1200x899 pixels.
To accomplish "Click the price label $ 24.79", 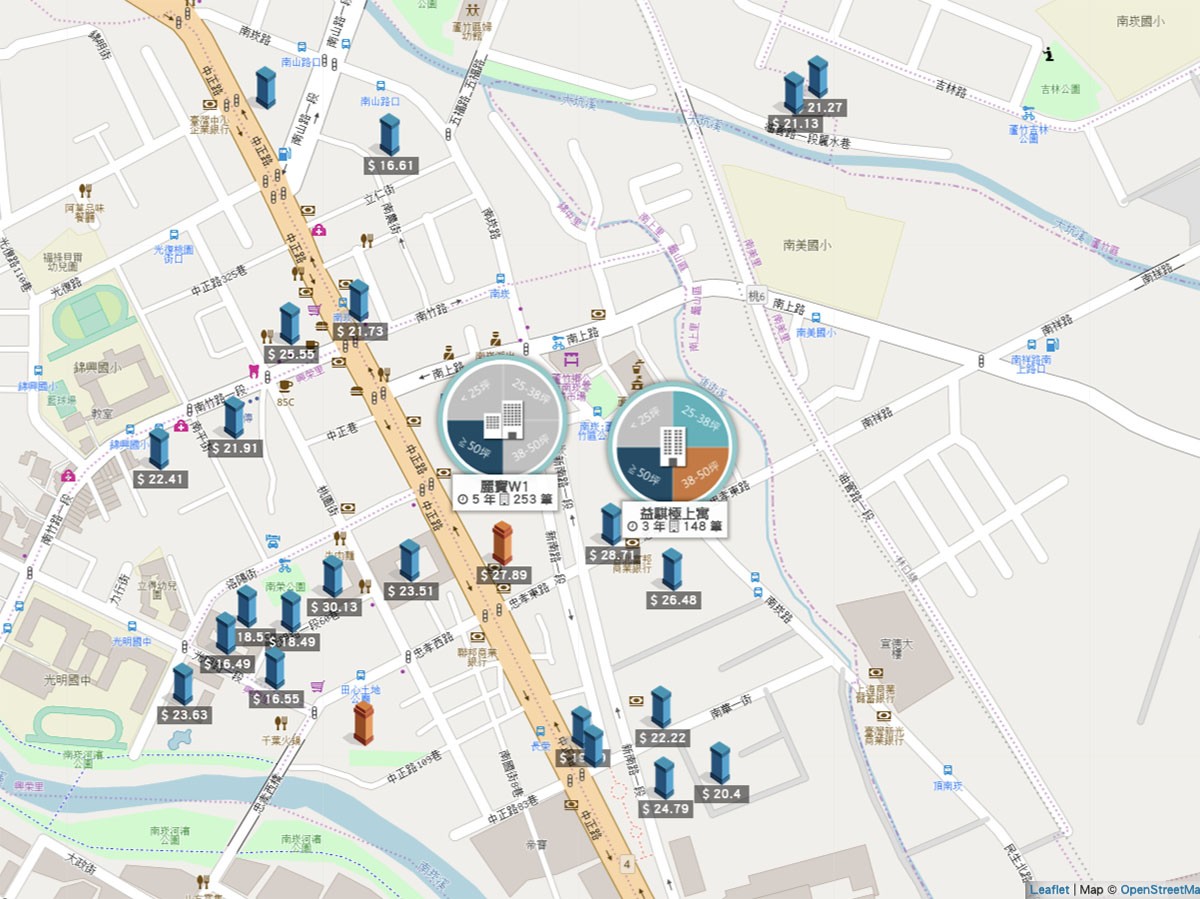I will pos(665,808).
